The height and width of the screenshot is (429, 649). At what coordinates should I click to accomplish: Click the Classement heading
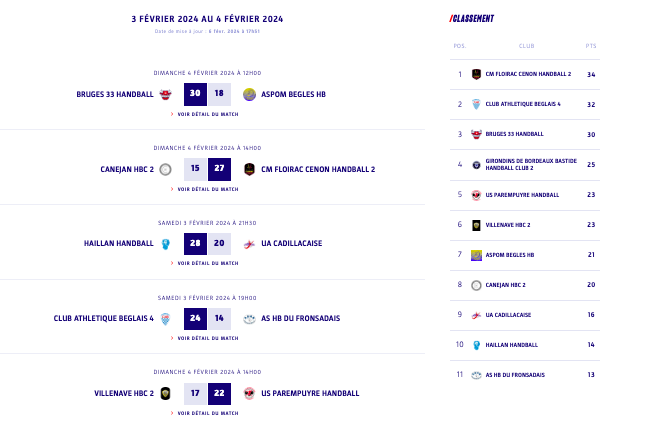[472, 18]
